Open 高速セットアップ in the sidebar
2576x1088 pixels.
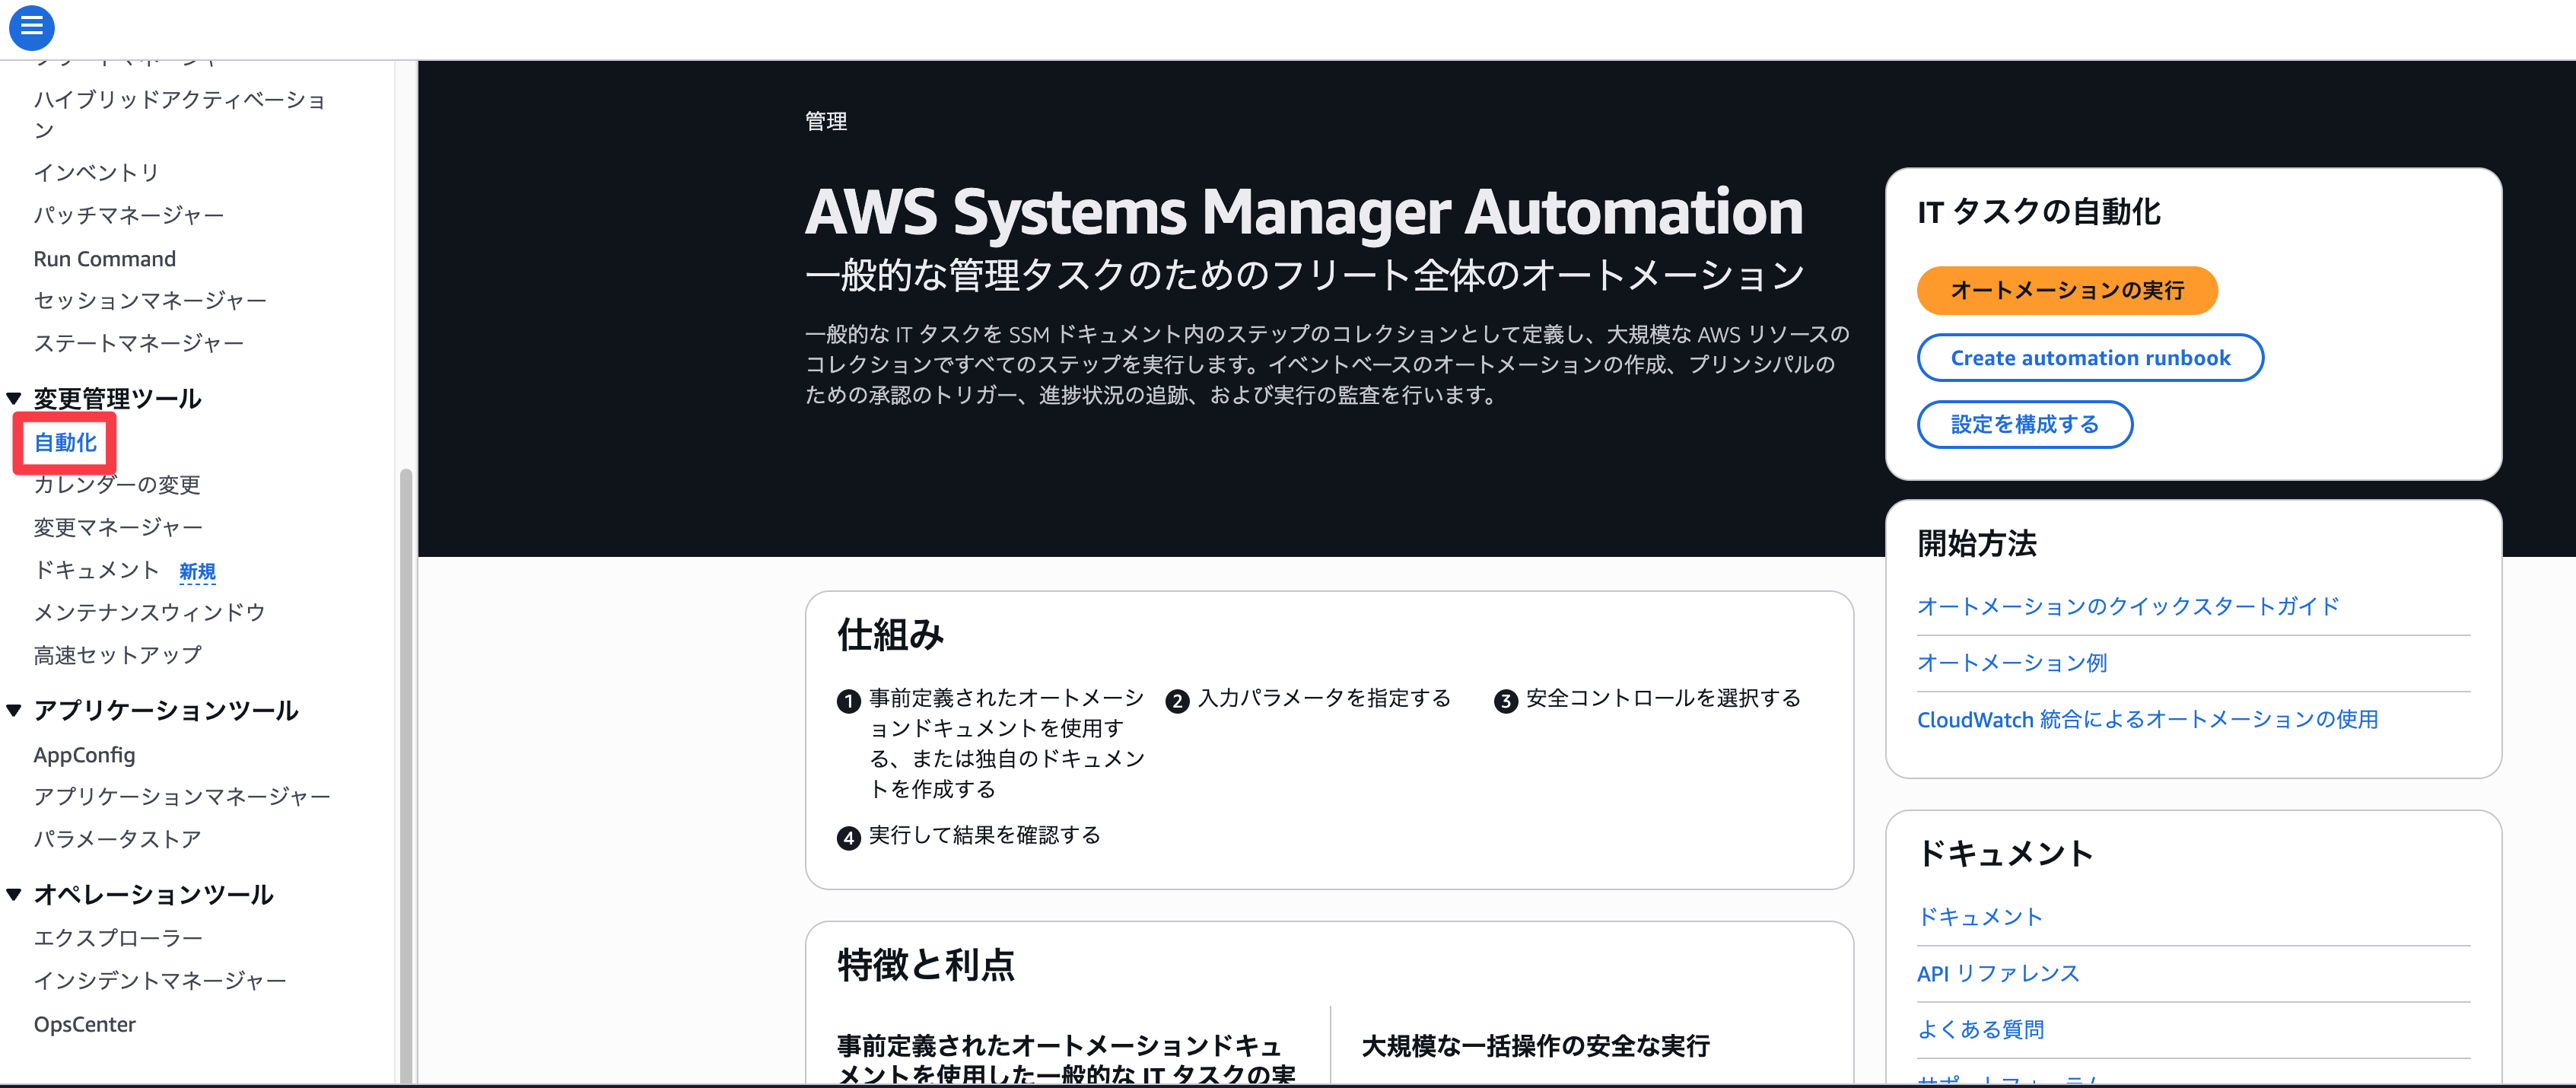coord(117,655)
